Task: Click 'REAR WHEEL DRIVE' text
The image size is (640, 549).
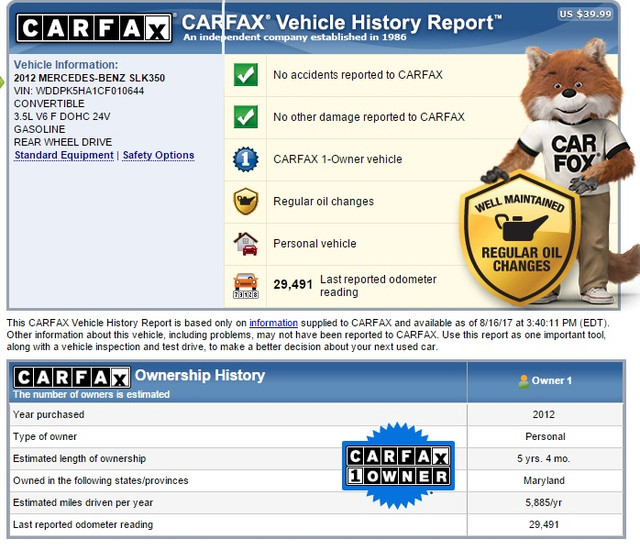Action: pos(63,142)
